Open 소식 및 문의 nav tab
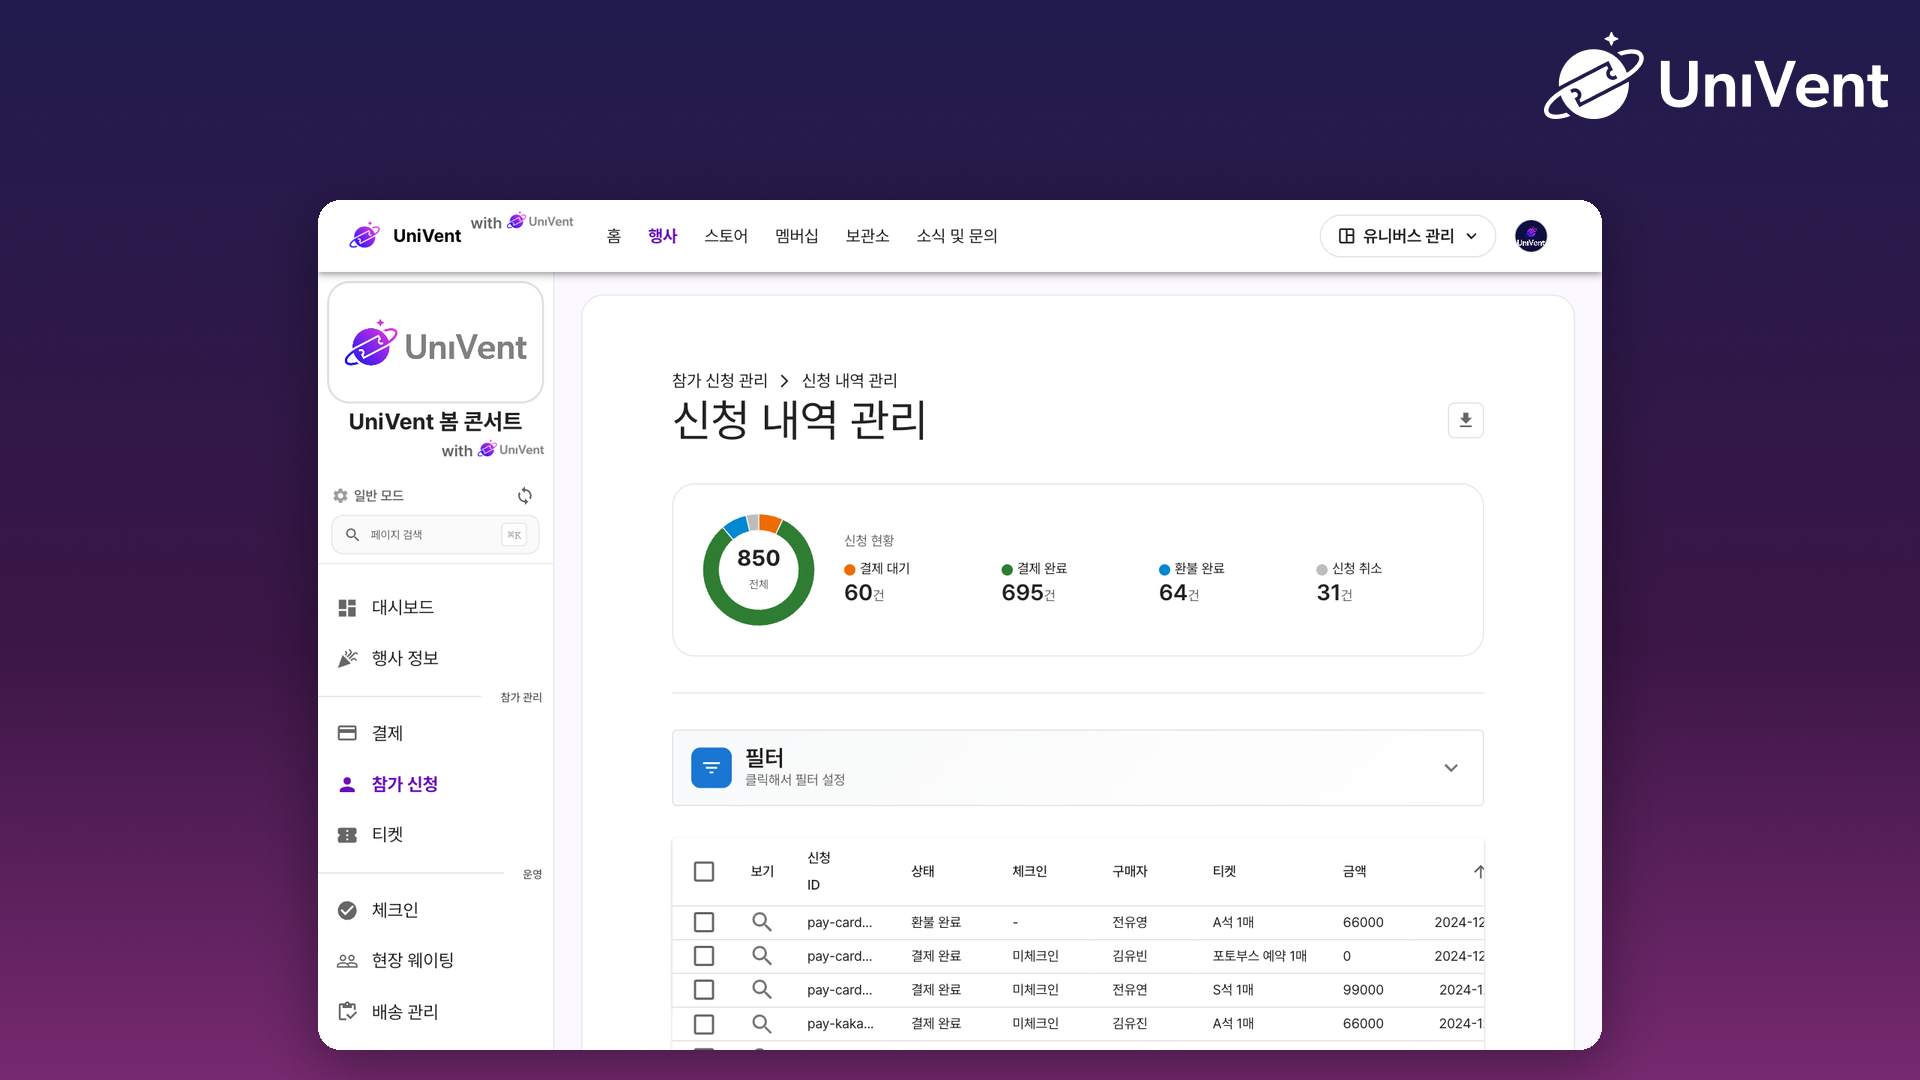This screenshot has width=1920, height=1080. [957, 236]
